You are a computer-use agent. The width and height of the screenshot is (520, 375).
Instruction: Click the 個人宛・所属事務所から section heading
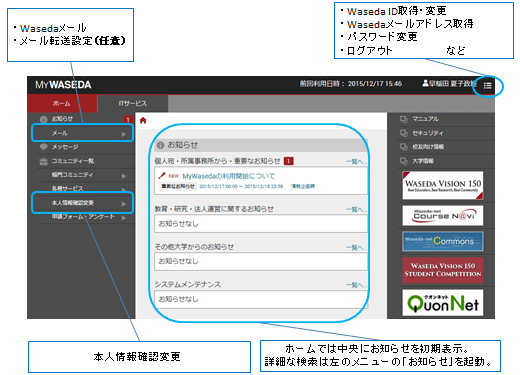pos(217,161)
